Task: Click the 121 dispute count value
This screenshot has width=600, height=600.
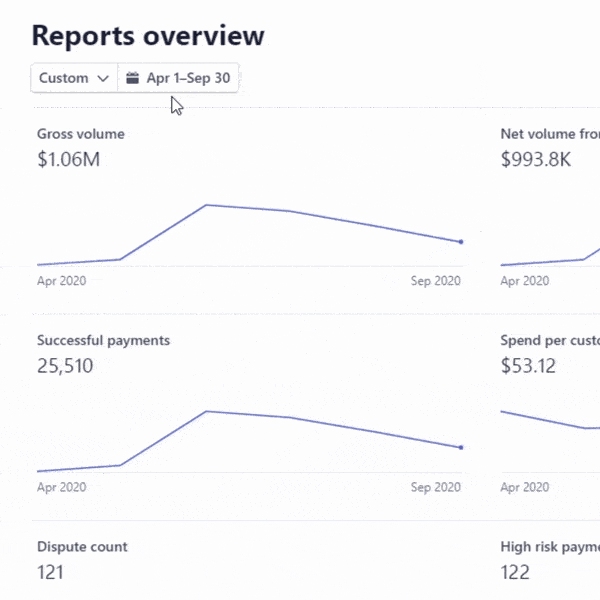Action: [51, 572]
